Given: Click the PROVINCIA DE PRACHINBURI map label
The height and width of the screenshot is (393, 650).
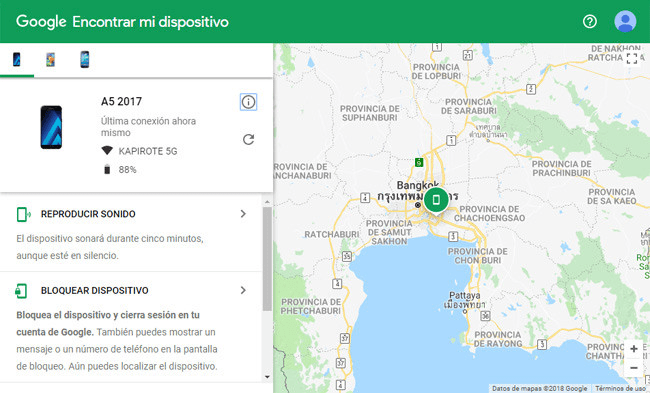Looking at the screenshot, I should [x=562, y=168].
